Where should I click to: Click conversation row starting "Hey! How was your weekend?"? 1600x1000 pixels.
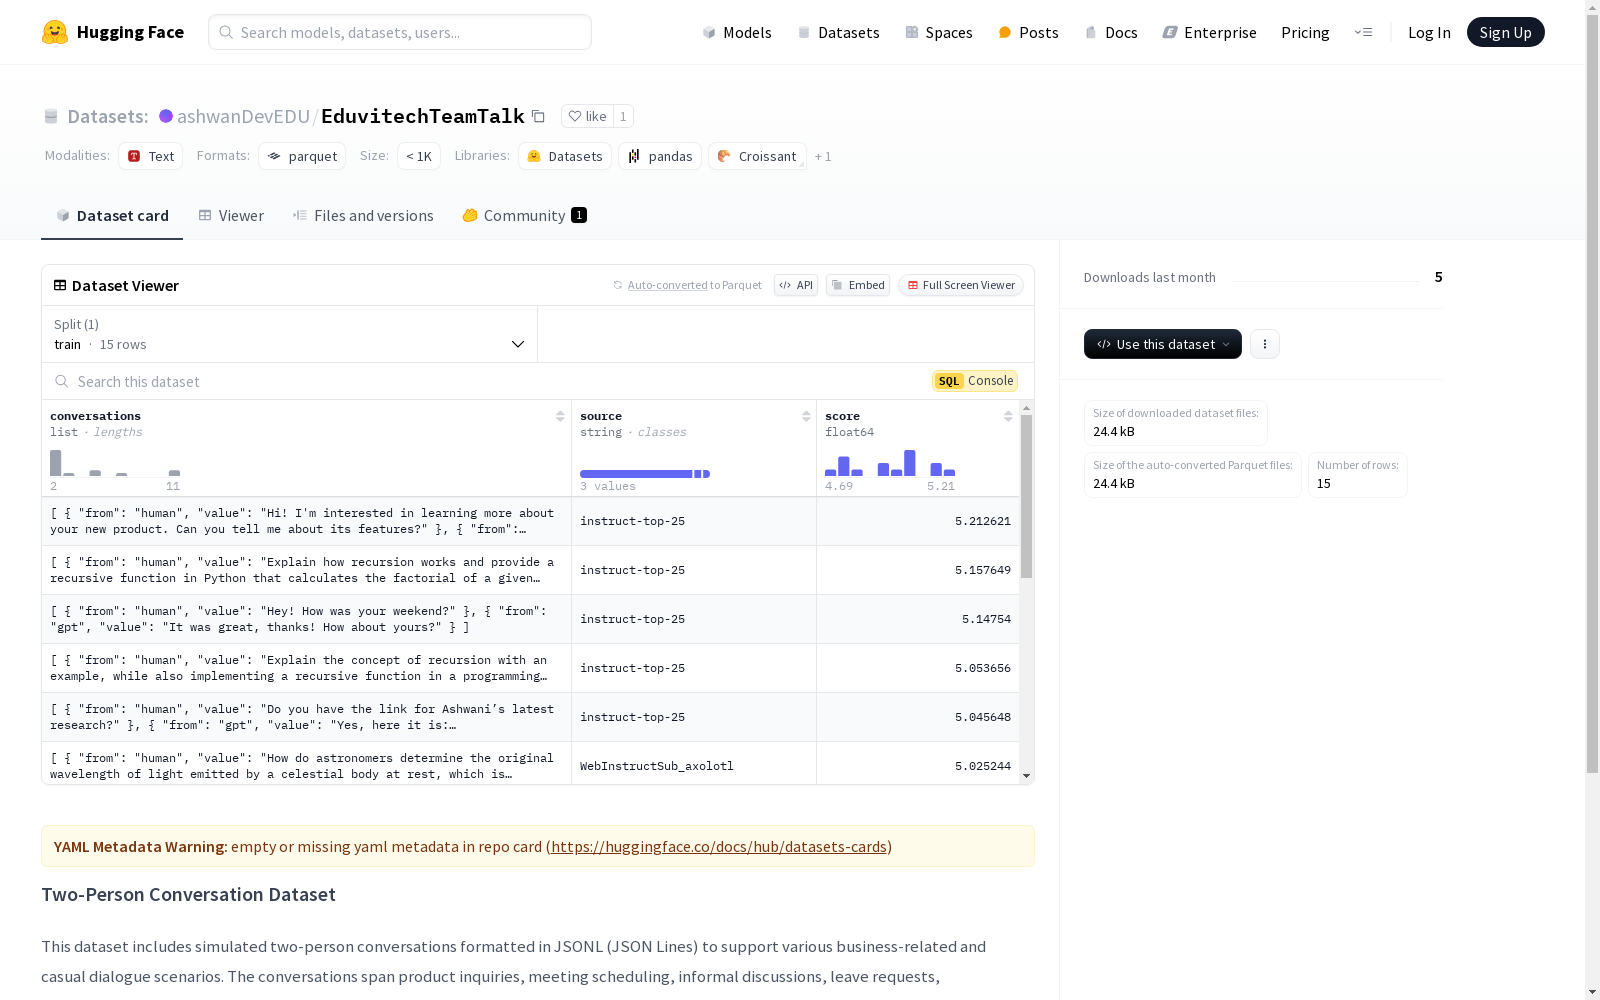306,619
